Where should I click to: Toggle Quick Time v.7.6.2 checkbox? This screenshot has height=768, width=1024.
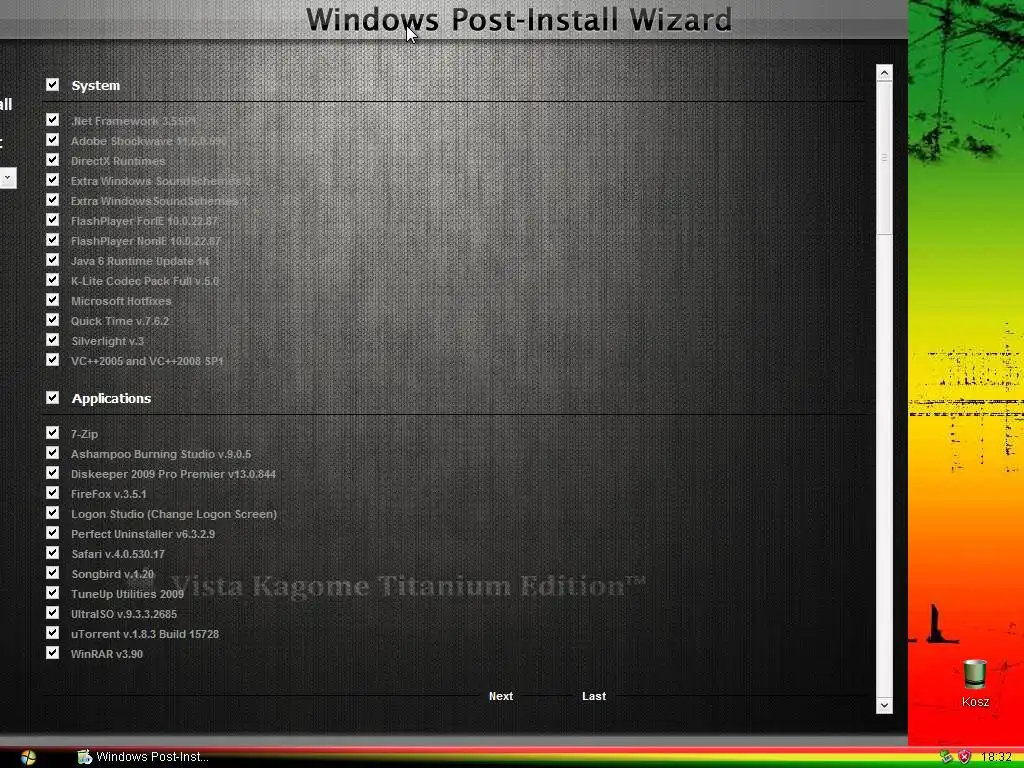(52, 320)
